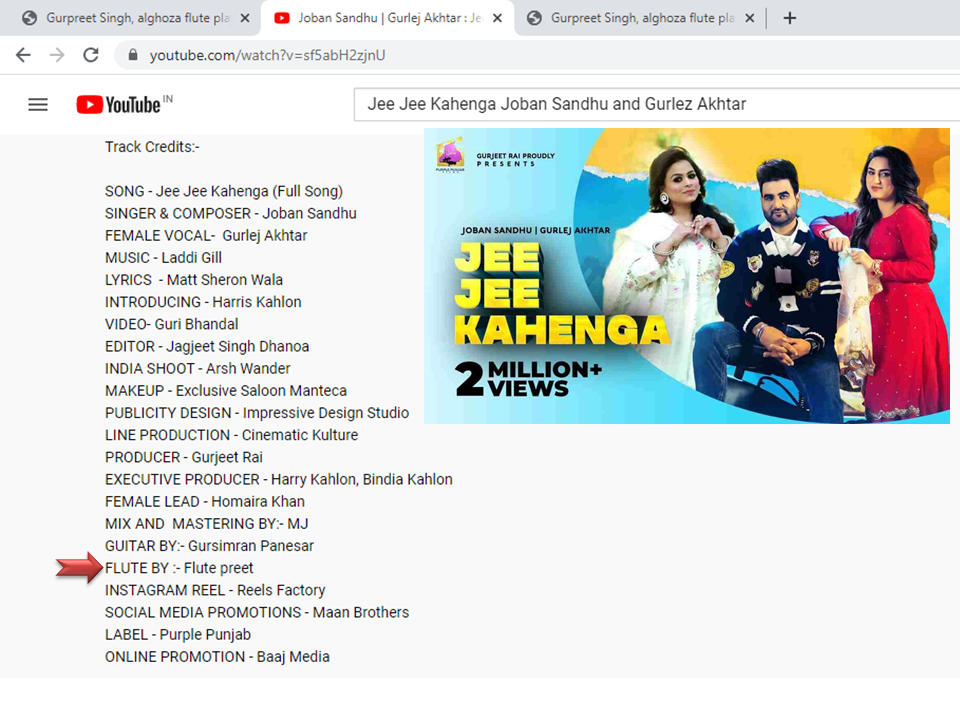Click the 'SINGER & COMPOSER - Joban Sandhu' text
Viewport: 960px width, 720px height.
230,213
